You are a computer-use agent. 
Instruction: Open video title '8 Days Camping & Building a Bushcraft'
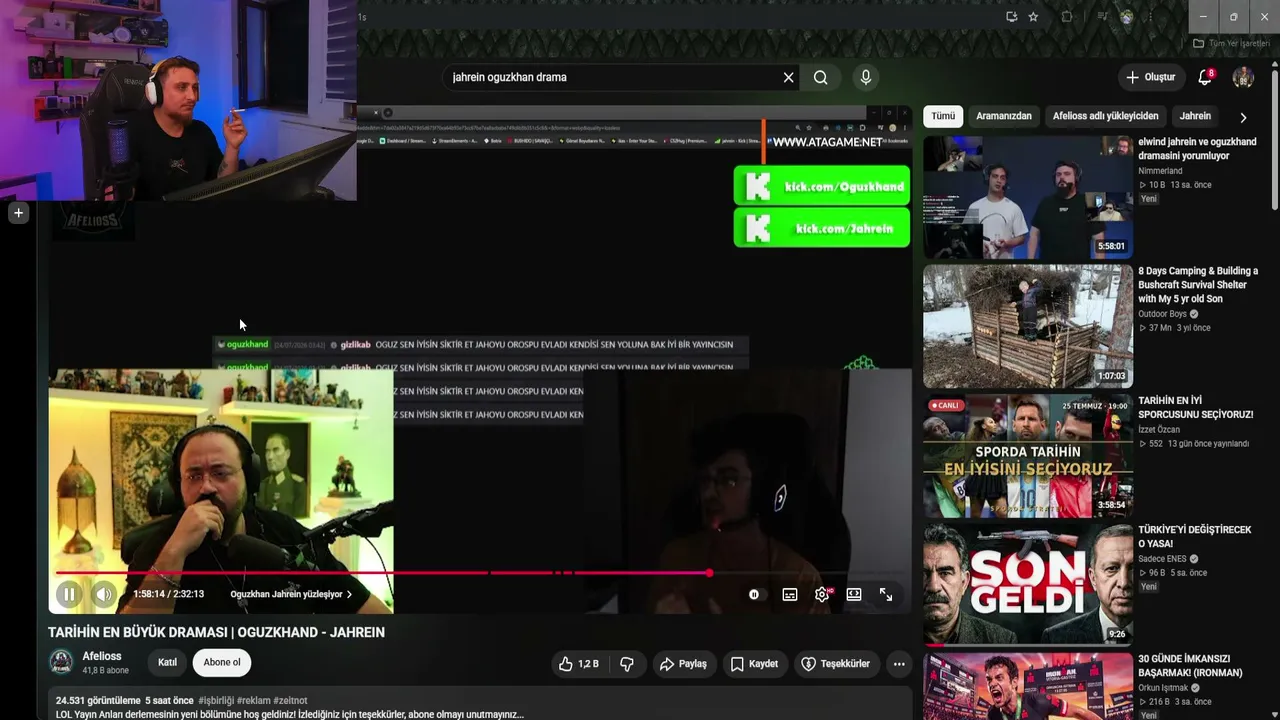pos(1198,285)
